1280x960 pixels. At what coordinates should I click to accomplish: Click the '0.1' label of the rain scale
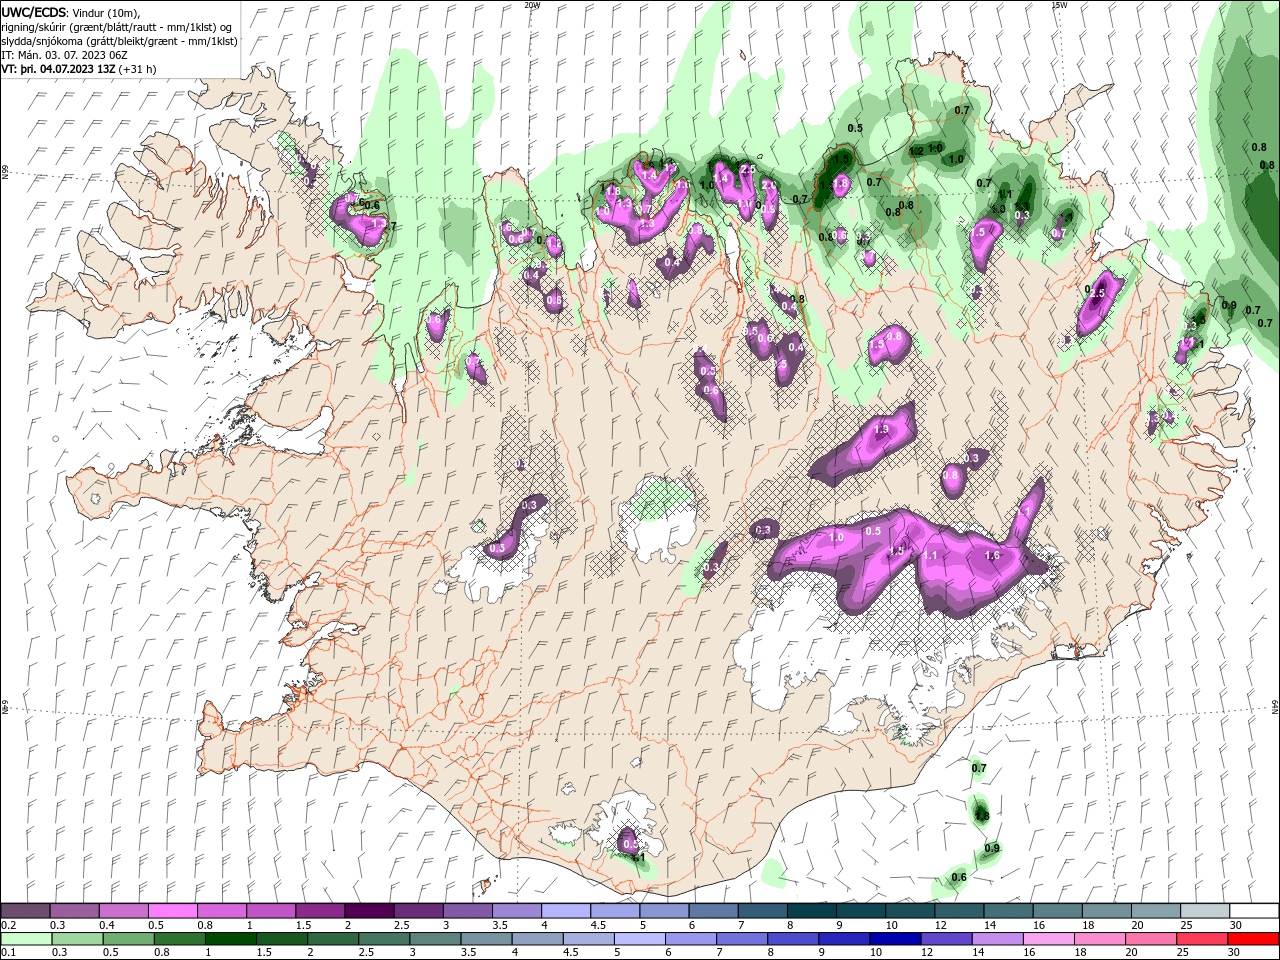(x=8, y=953)
